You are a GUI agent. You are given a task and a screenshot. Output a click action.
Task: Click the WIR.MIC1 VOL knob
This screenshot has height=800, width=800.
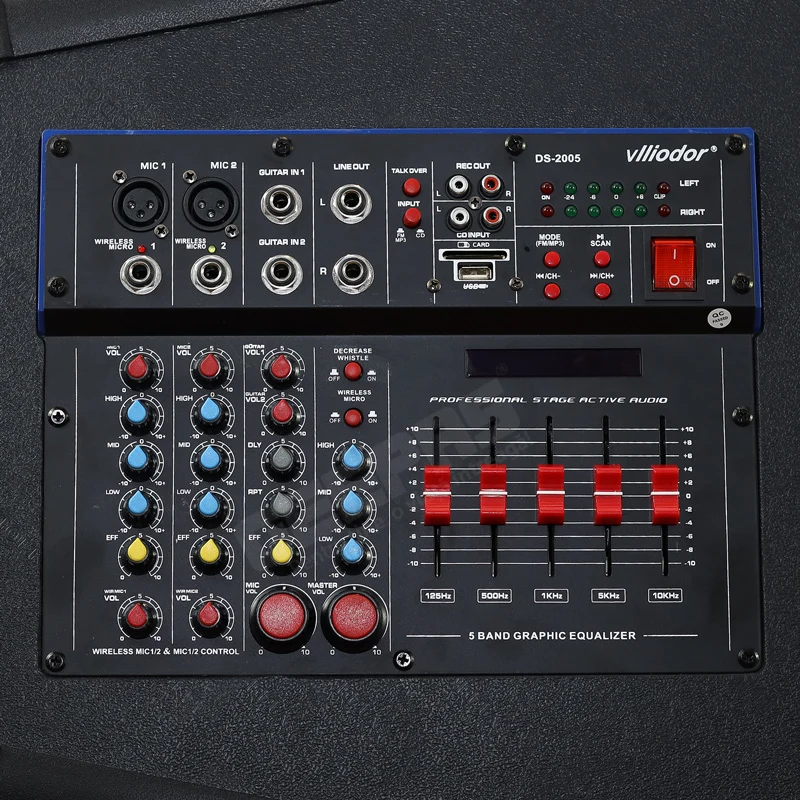[x=138, y=616]
